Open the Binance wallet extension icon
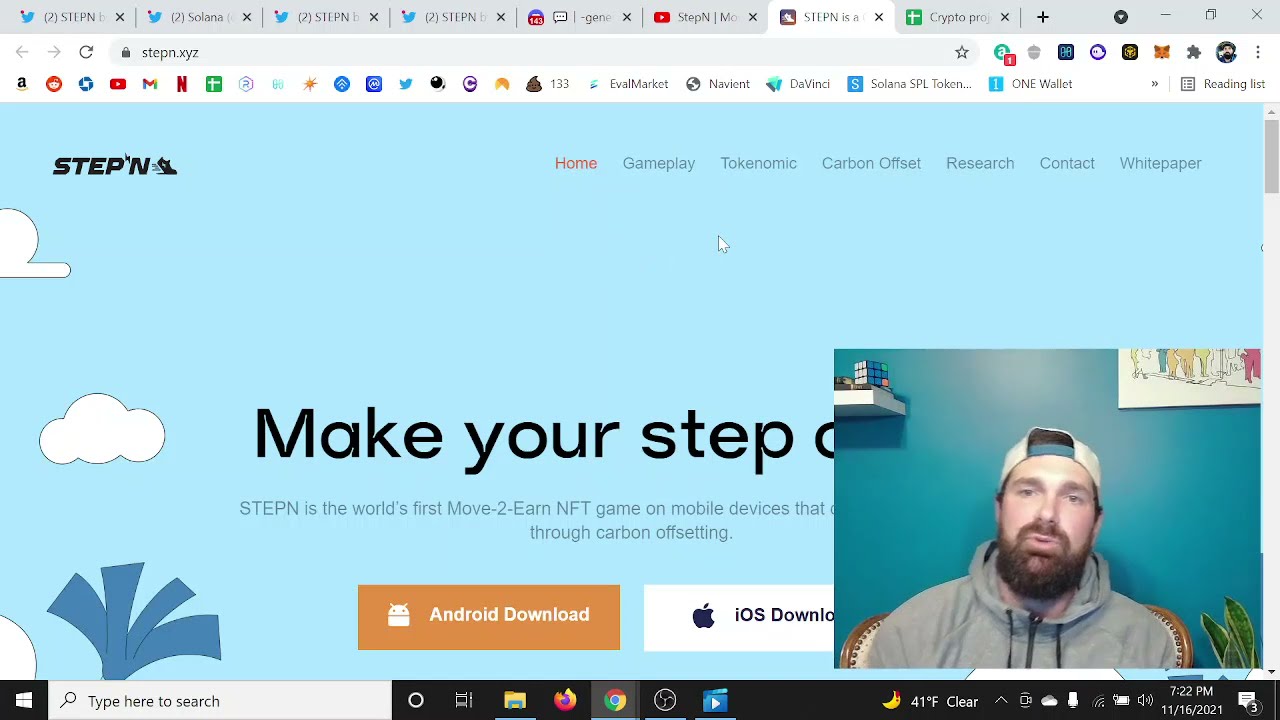Screen dimensions: 1280x720 click(x=1130, y=52)
